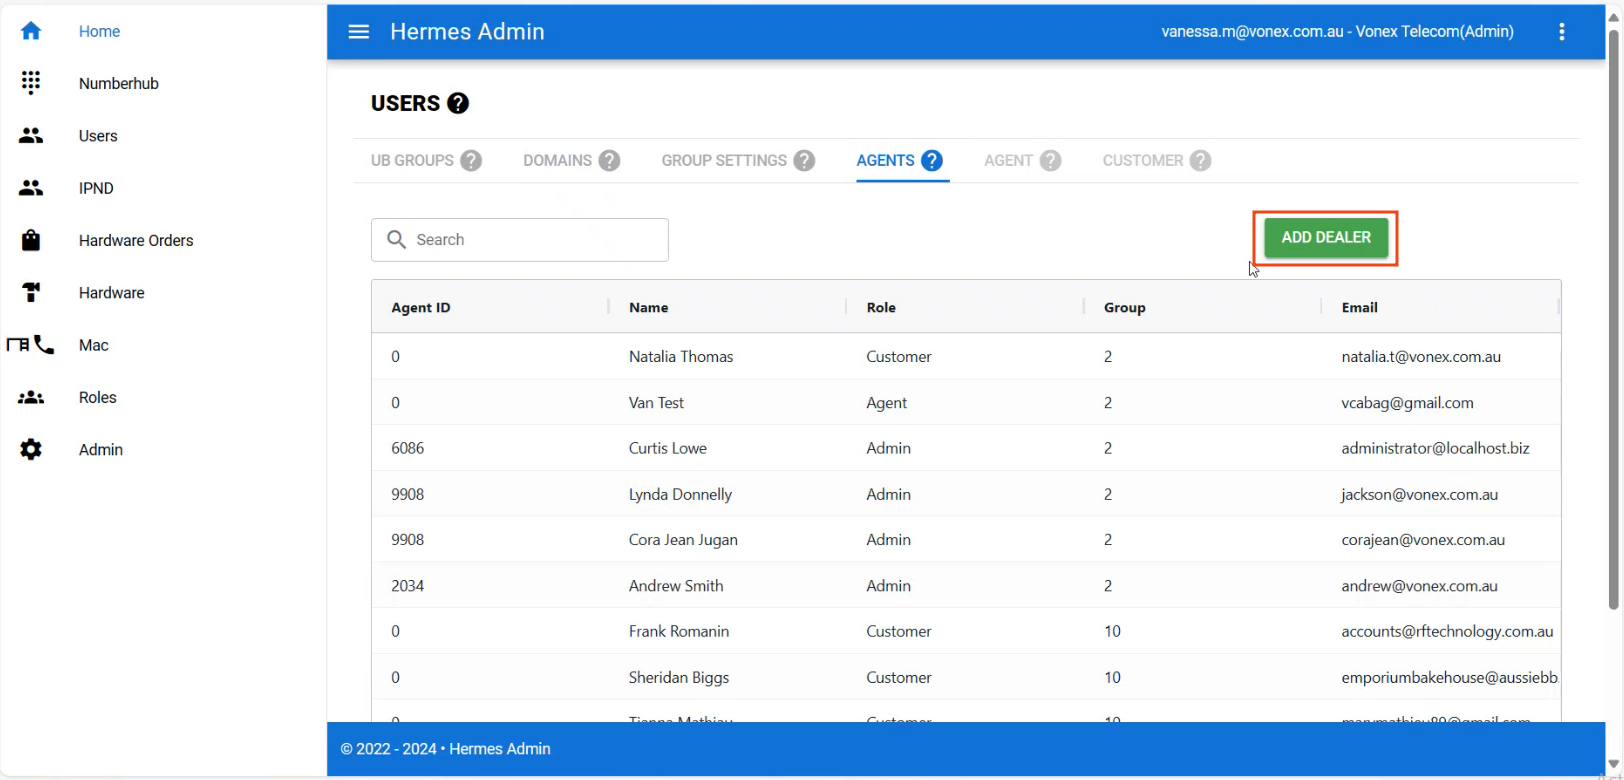
Task: Click help icon next to Domains tab
Action: (609, 160)
